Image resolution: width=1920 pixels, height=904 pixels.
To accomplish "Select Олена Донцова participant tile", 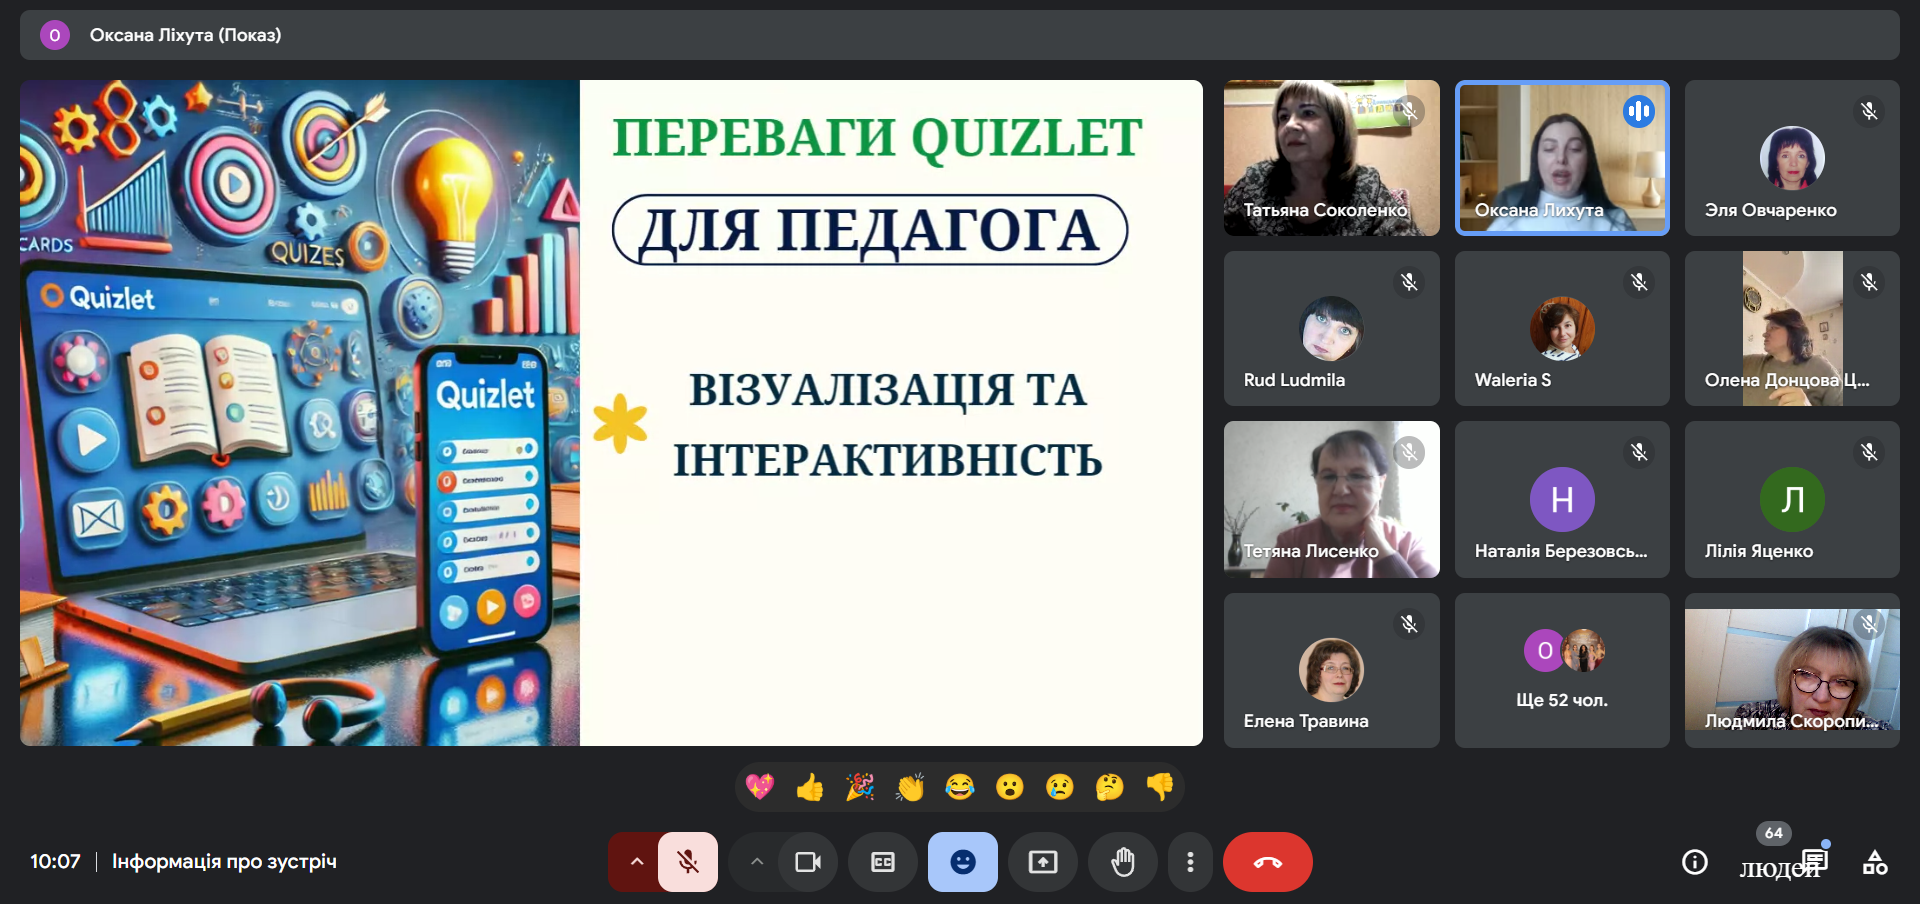I will click(x=1792, y=328).
